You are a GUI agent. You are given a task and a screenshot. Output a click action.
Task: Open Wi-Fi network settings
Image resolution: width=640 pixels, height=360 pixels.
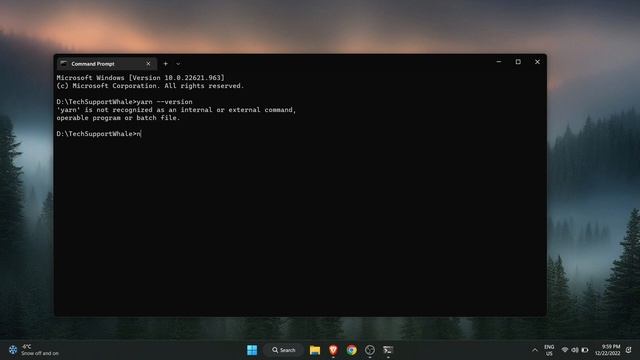click(565, 350)
